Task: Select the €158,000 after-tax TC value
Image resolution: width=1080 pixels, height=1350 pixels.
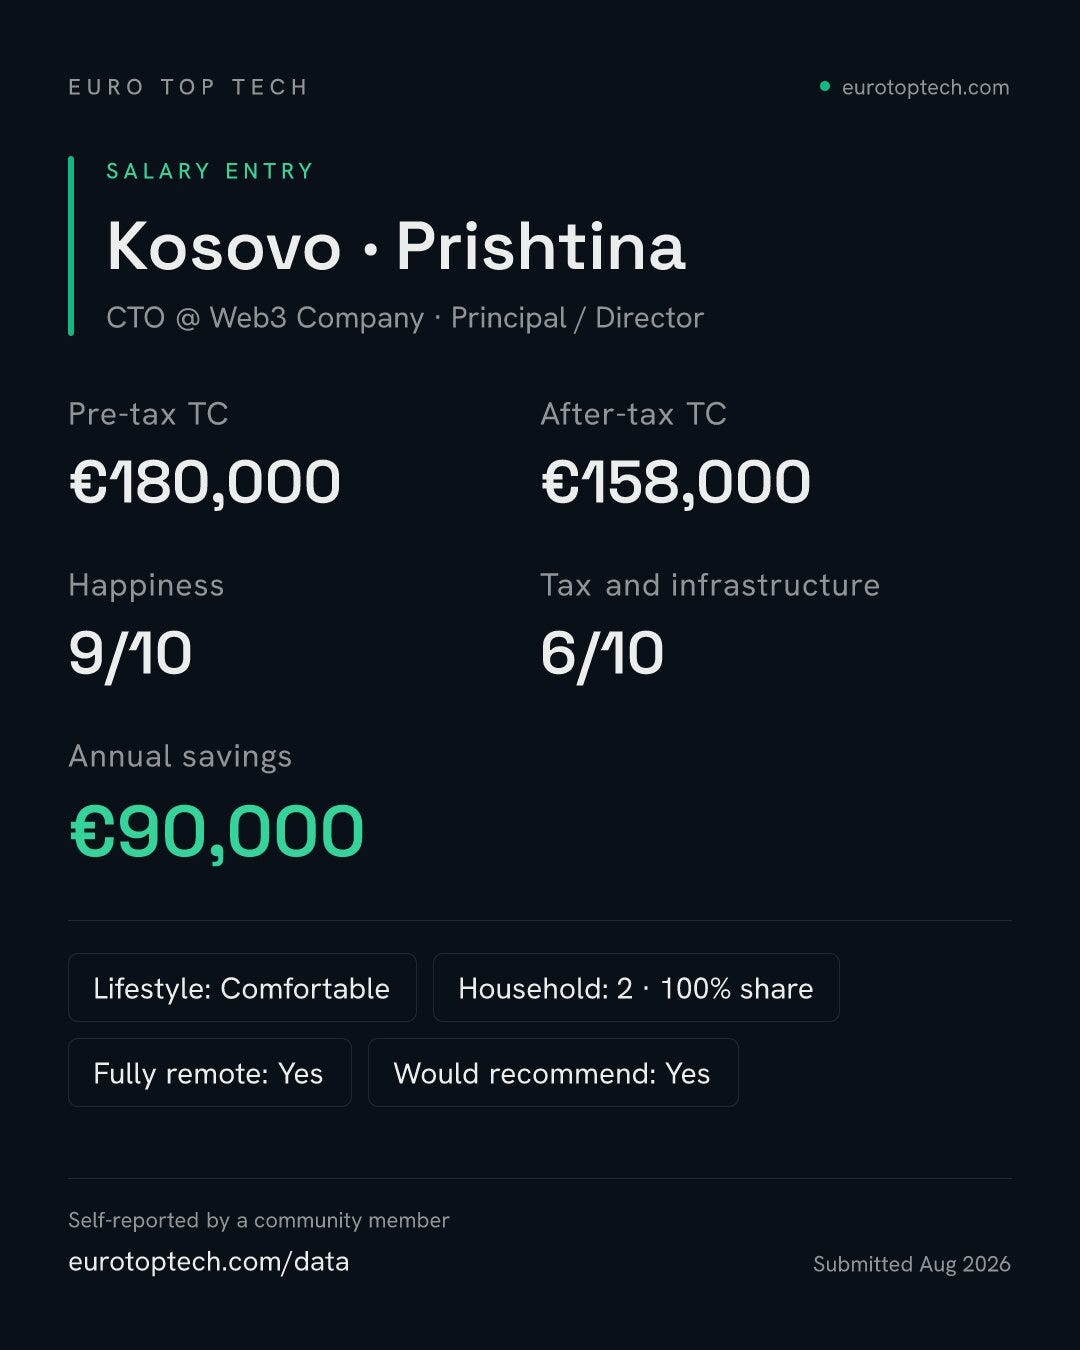Action: coord(676,482)
